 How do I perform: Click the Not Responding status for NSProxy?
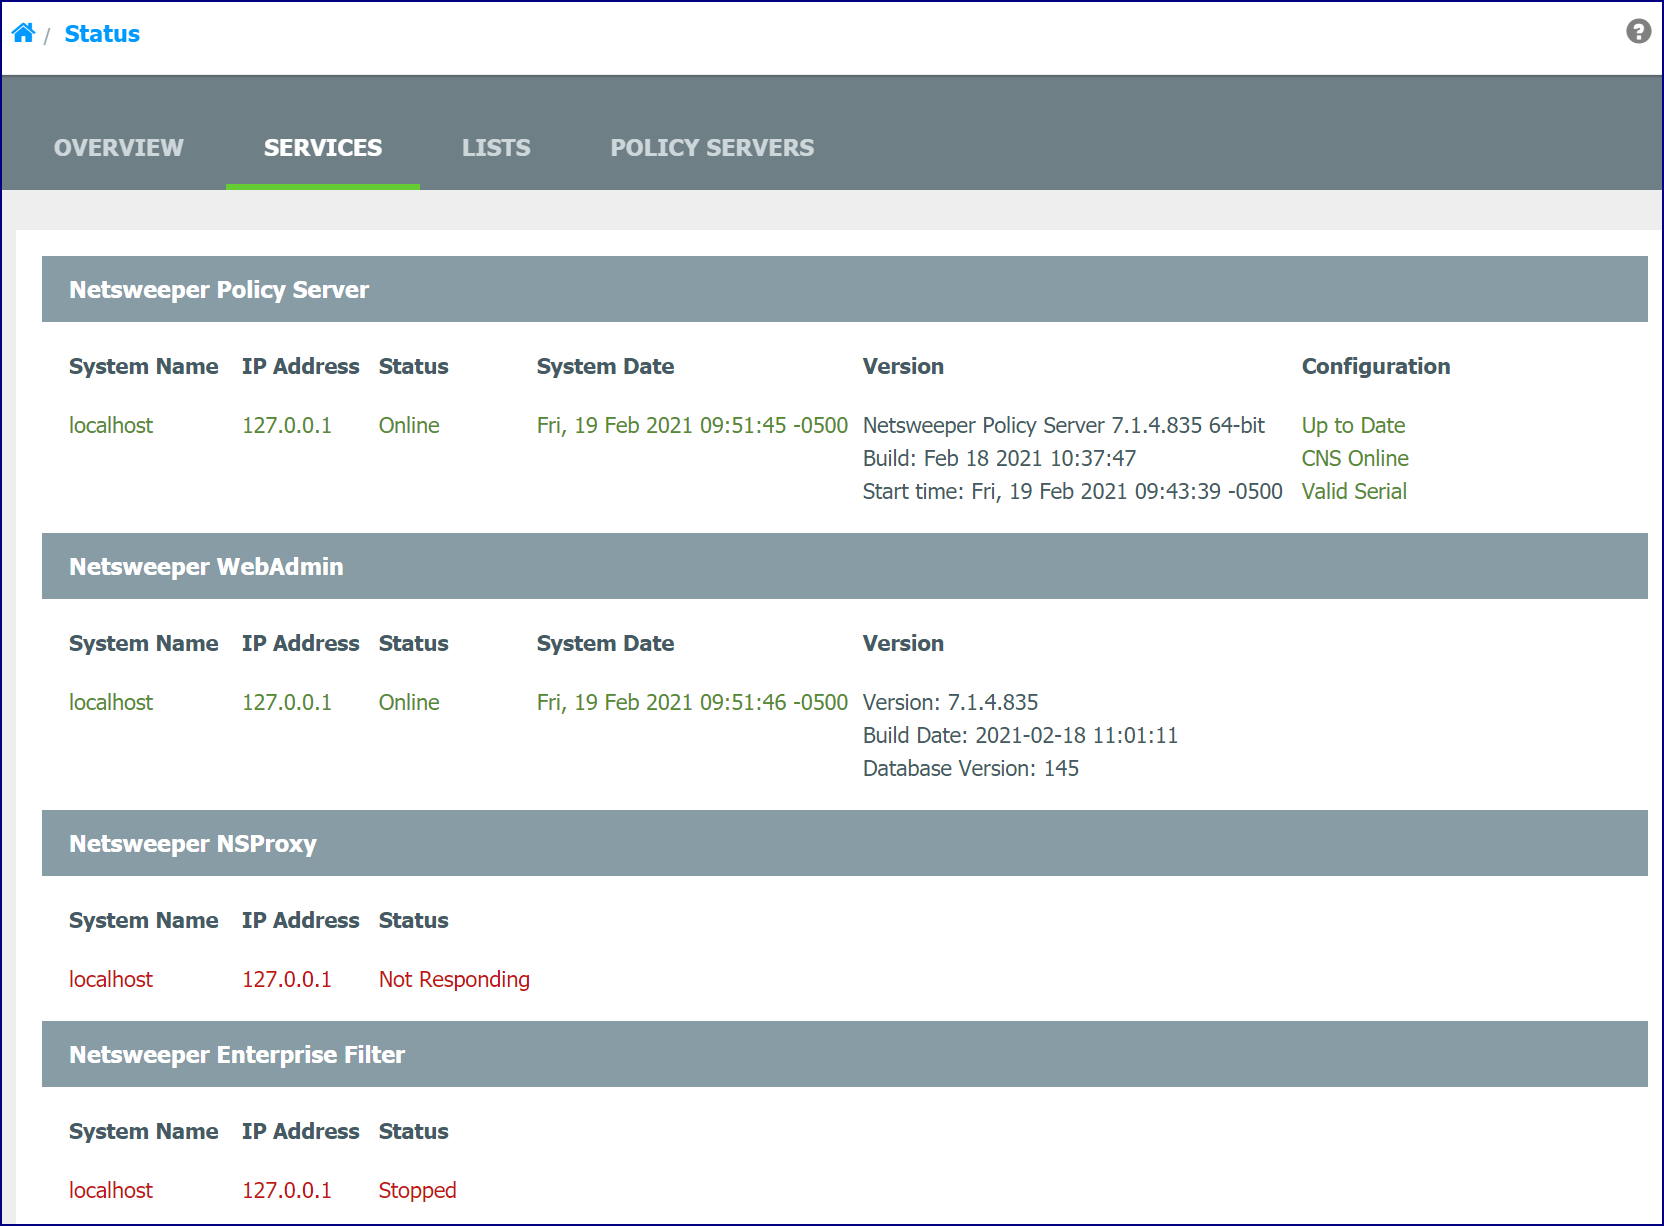(x=454, y=979)
